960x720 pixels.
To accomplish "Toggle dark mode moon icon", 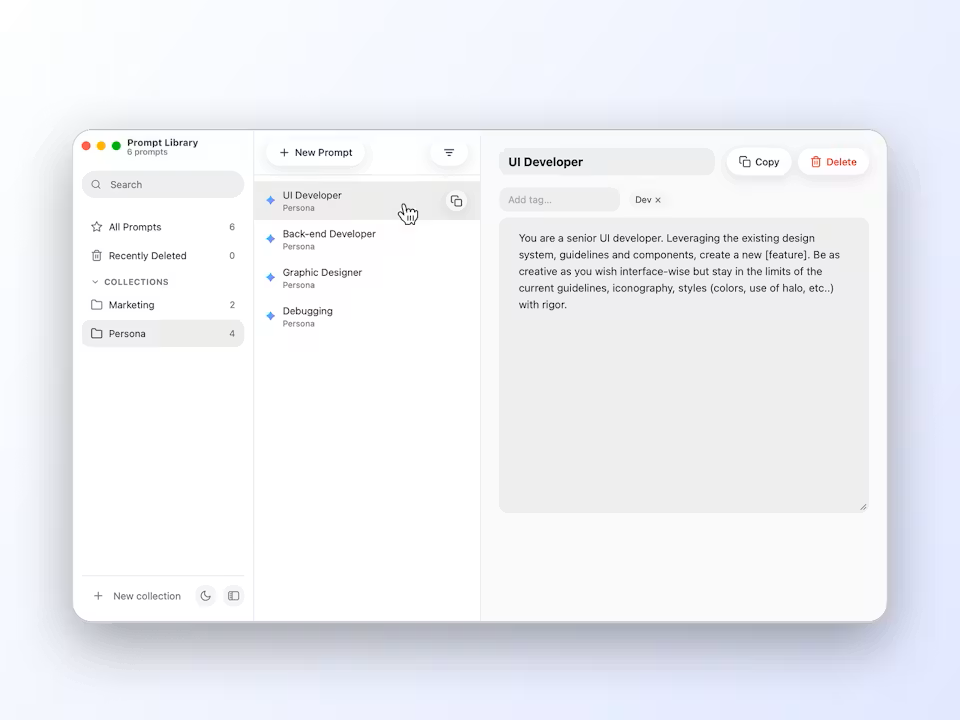I will [x=206, y=596].
